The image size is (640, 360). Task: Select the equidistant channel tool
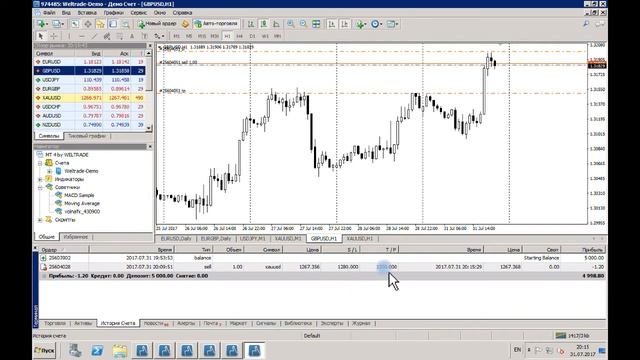coord(107,36)
